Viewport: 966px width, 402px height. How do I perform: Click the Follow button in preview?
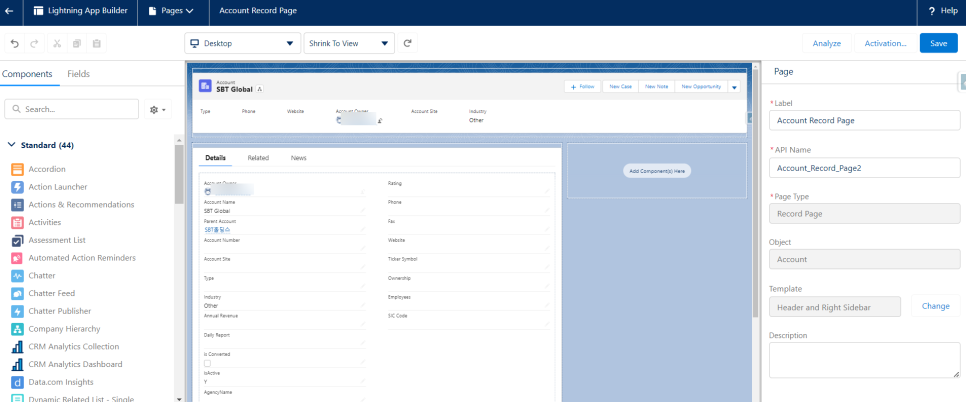(x=583, y=87)
